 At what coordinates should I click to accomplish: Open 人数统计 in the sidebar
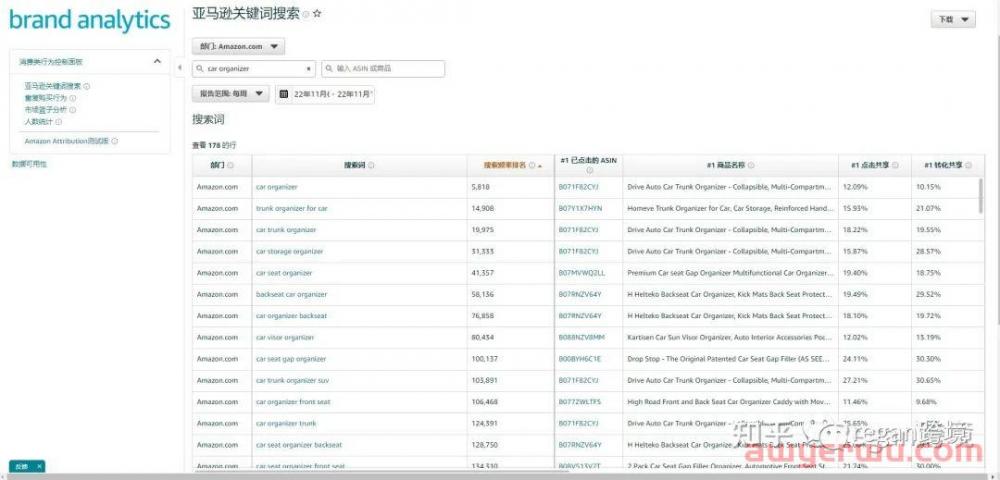[39, 121]
